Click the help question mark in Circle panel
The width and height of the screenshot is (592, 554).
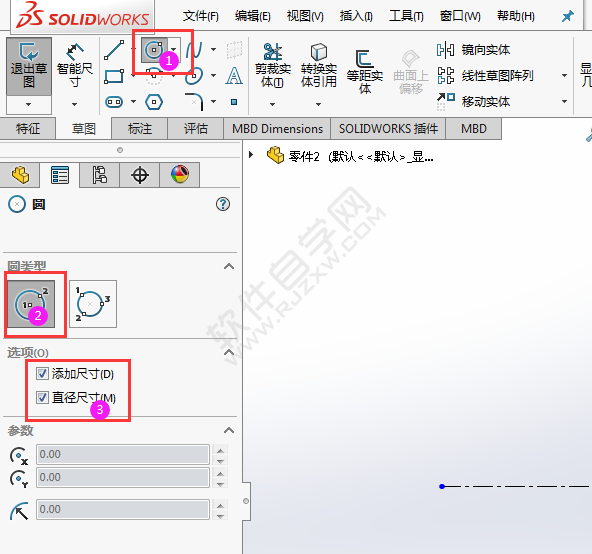pos(223,204)
